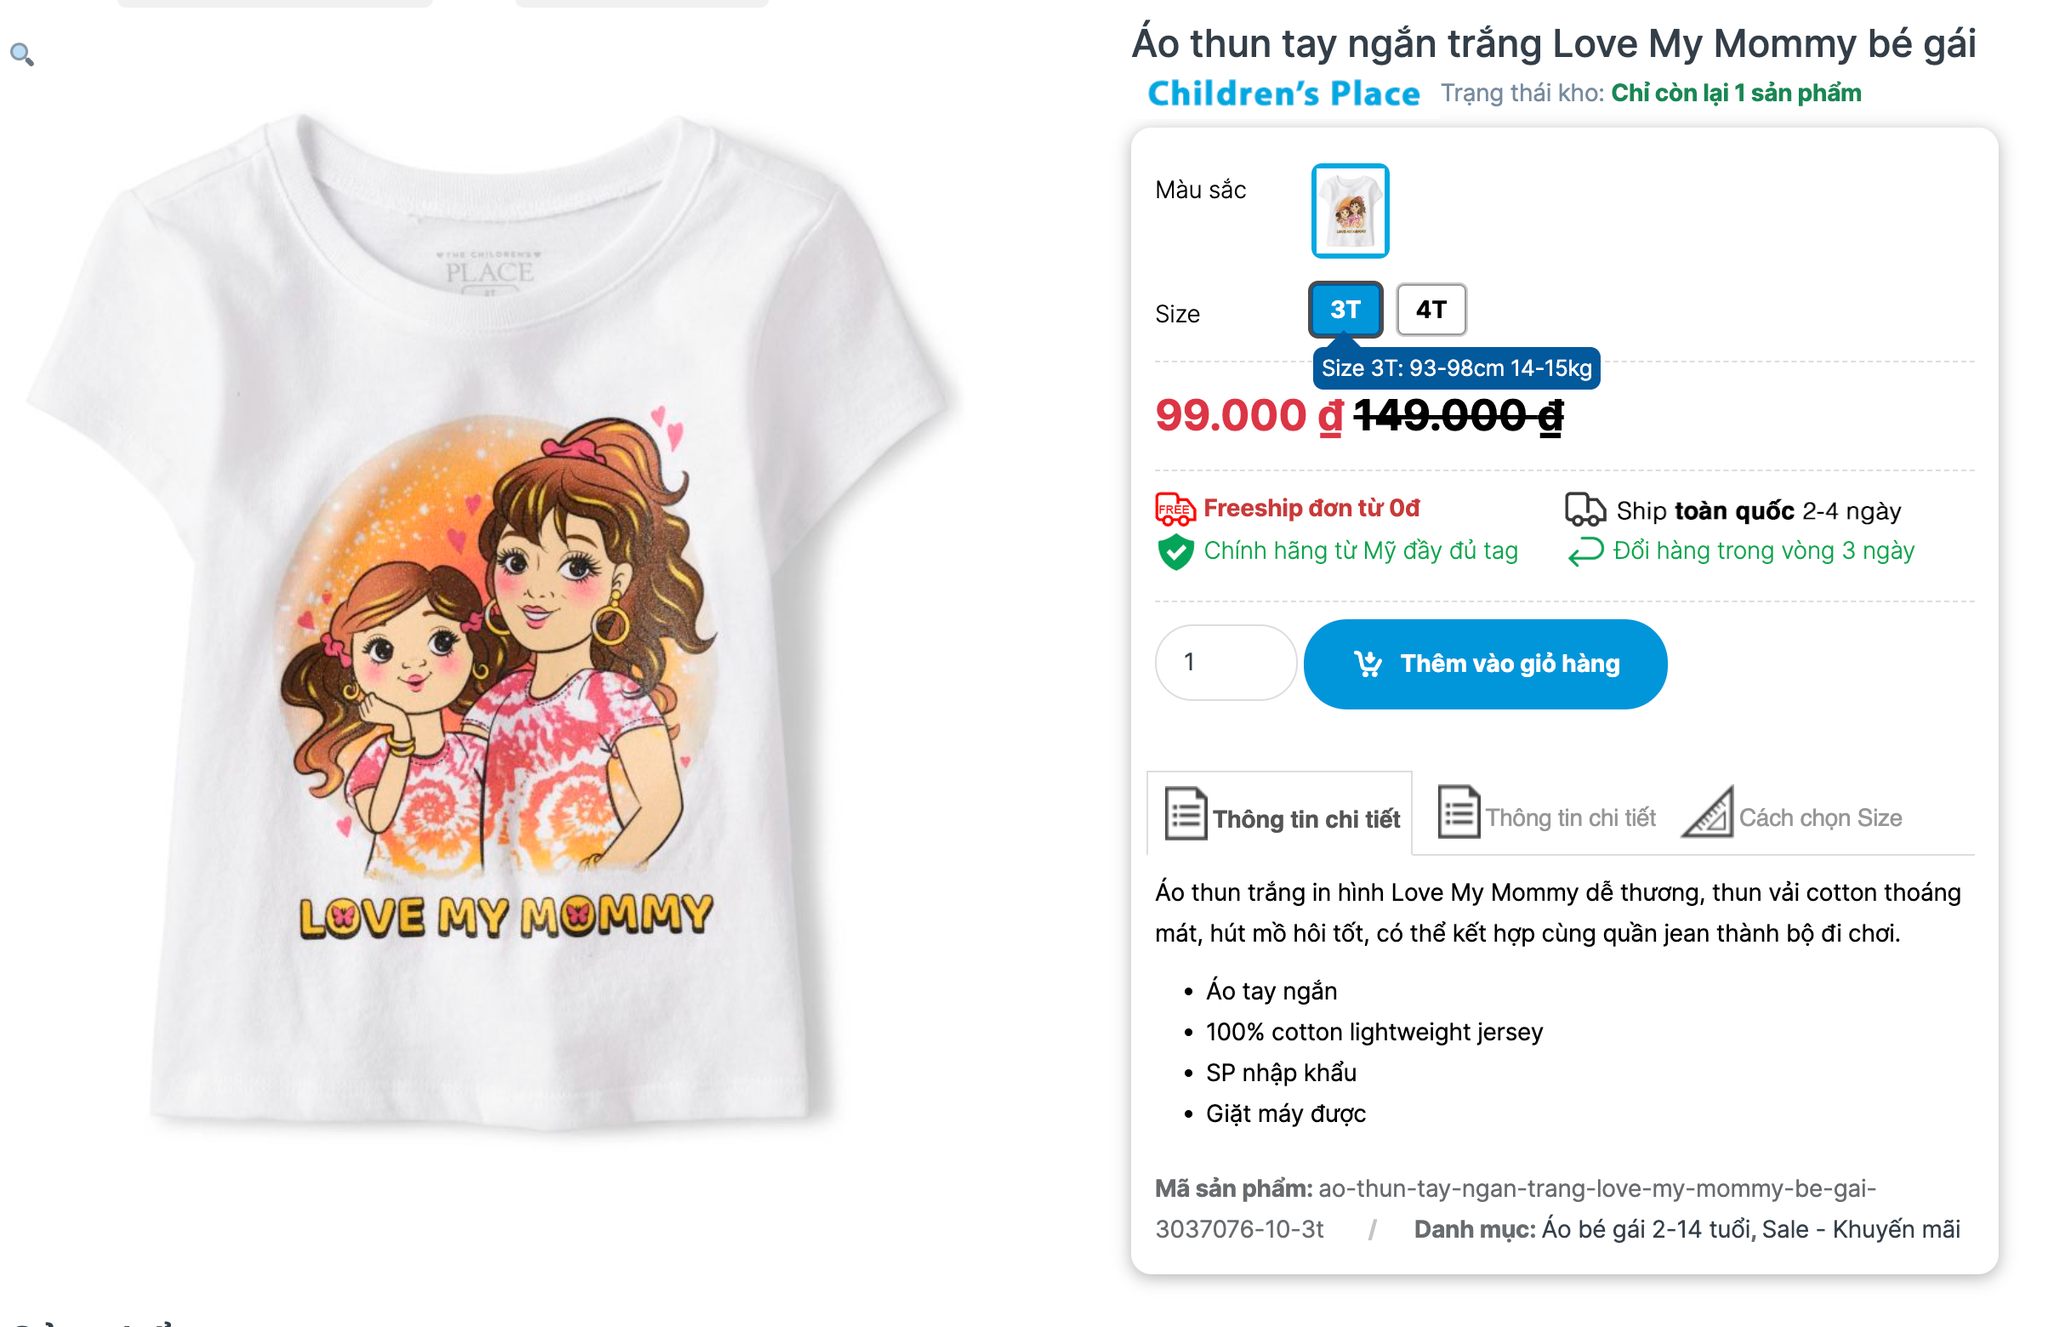The height and width of the screenshot is (1327, 2048).
Task: Click the green return arrow icon
Action: (1585, 551)
